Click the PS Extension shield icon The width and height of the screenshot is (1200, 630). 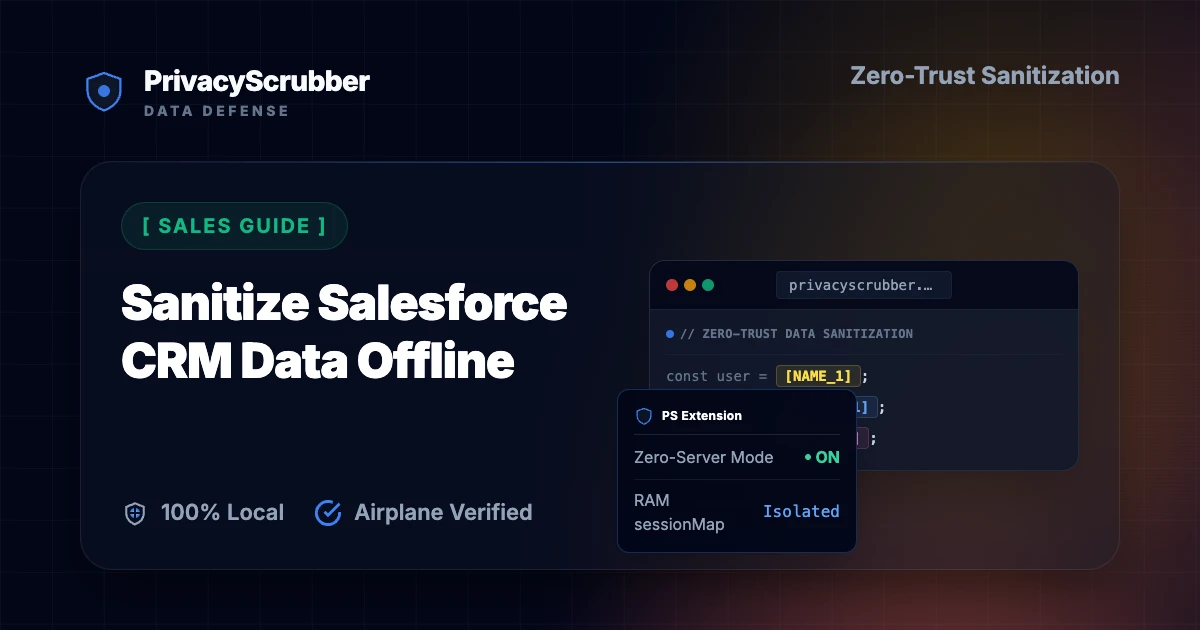(x=644, y=416)
